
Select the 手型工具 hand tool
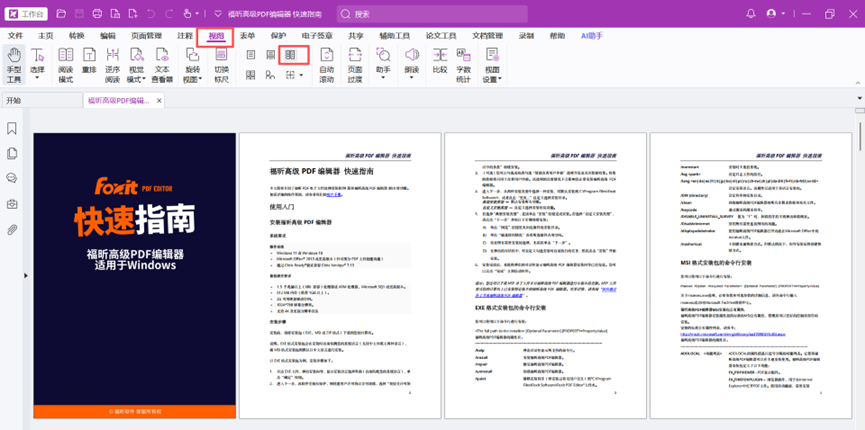14,64
